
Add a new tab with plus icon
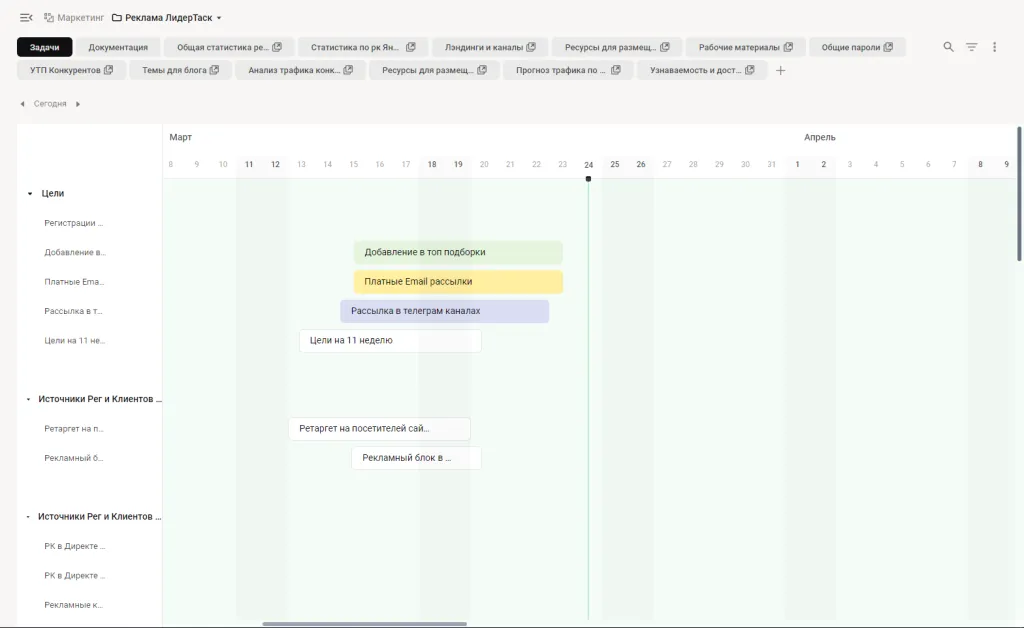[781, 70]
